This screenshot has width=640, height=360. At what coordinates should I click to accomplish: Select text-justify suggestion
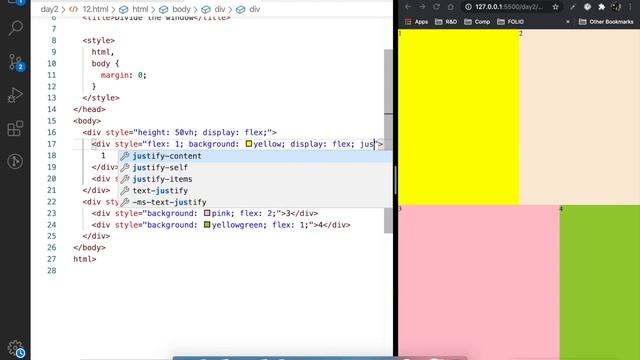255,191
